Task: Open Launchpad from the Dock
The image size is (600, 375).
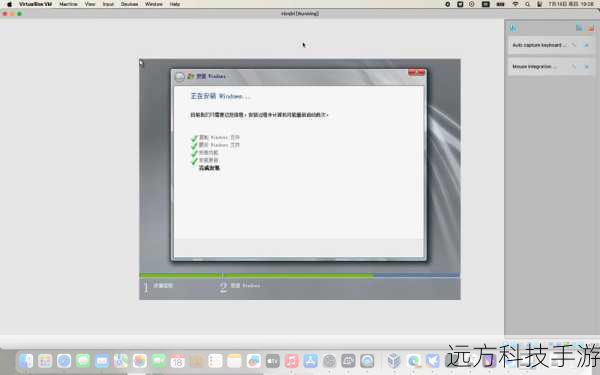Action: (45, 361)
